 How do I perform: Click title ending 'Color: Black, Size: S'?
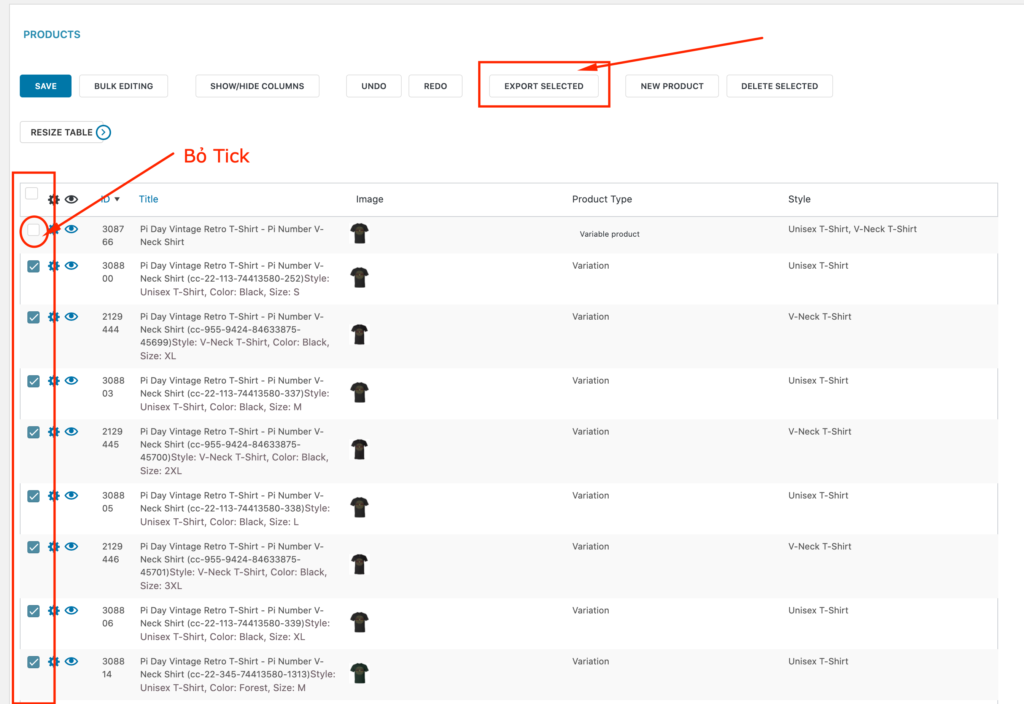tap(234, 279)
